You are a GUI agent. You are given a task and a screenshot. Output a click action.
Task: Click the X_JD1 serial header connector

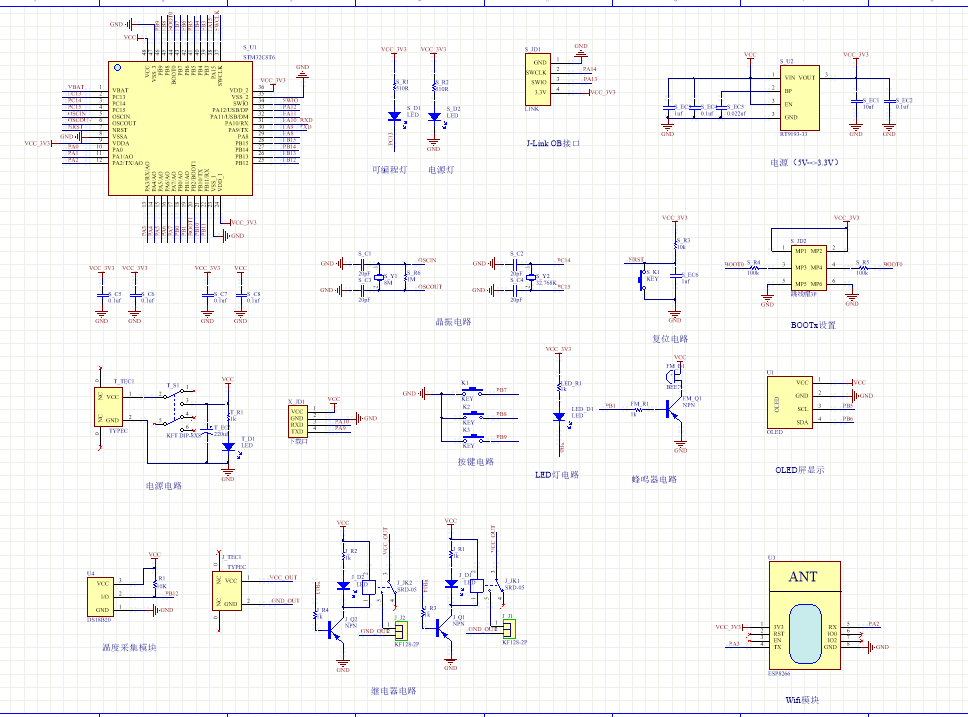[x=298, y=420]
